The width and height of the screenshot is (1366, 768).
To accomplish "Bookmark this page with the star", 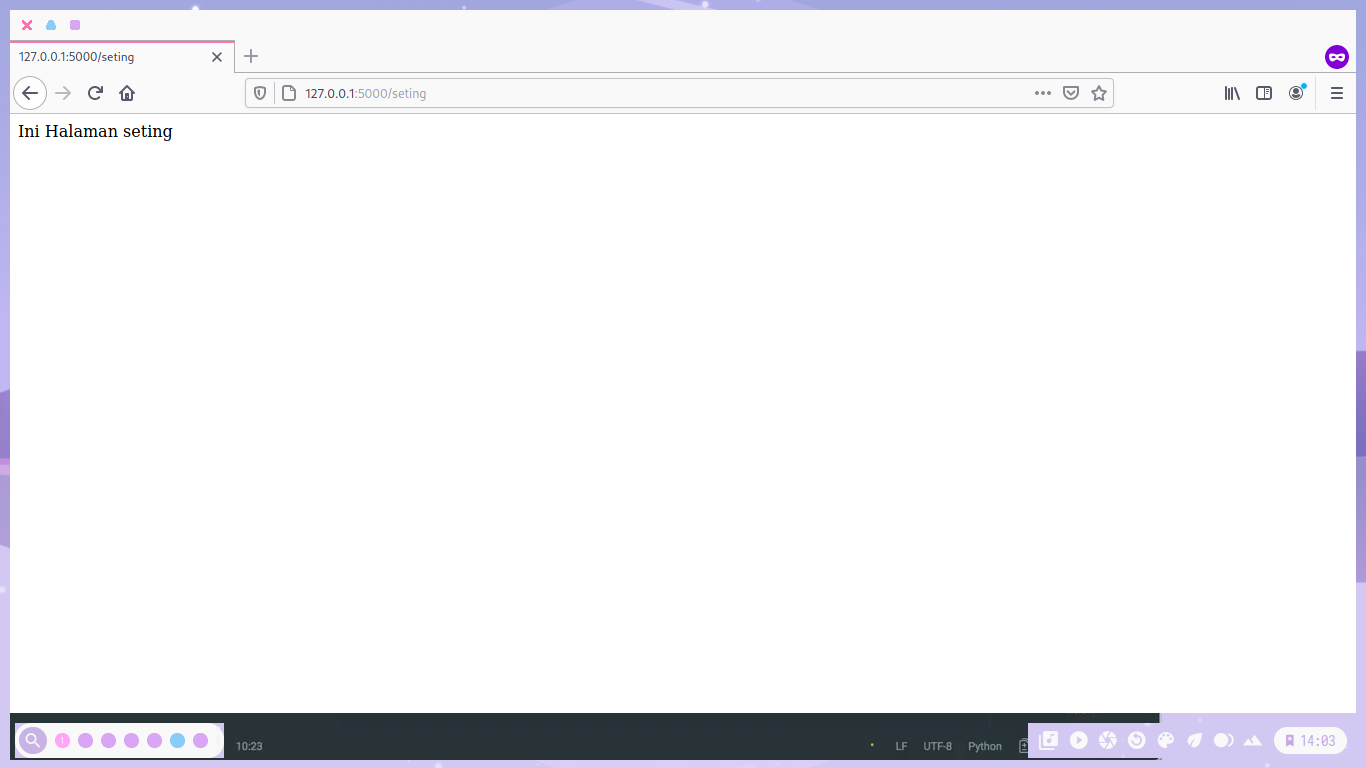I will [1099, 93].
